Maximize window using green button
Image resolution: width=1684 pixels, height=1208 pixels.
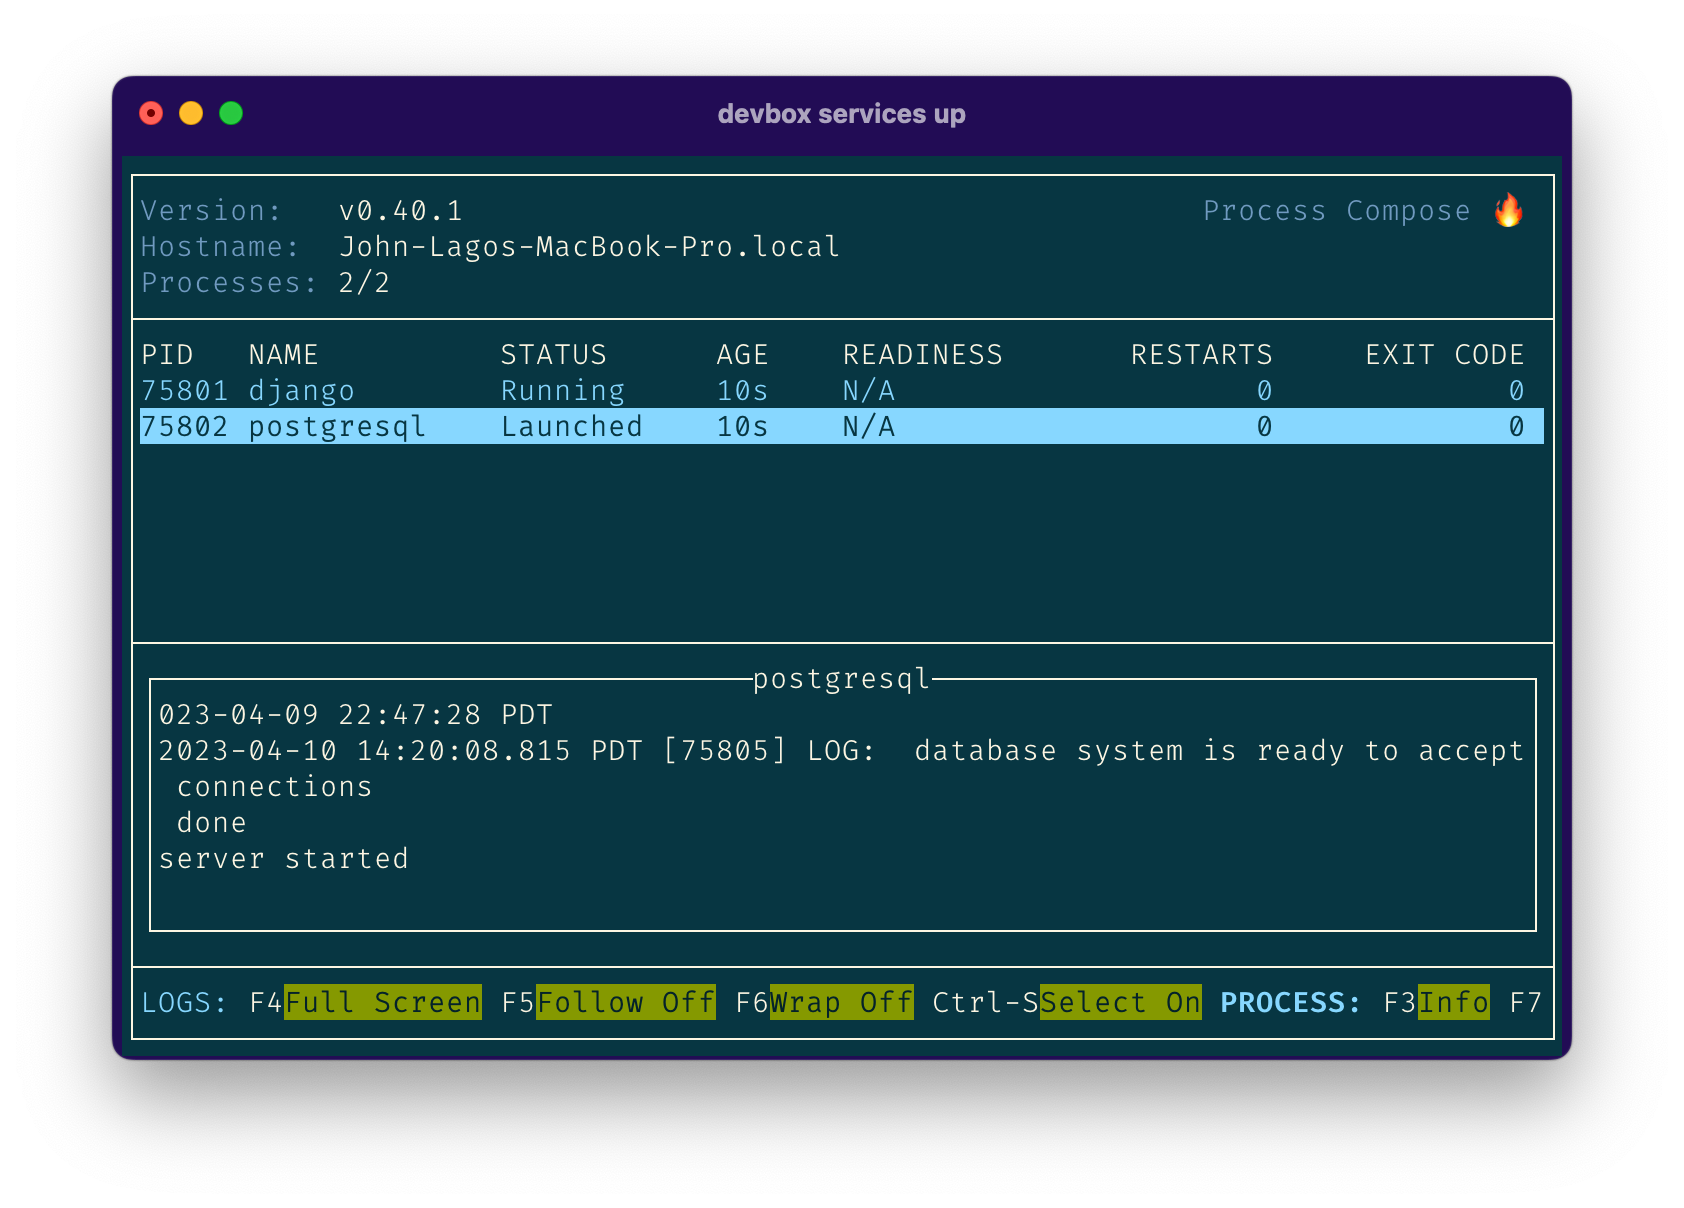231,113
